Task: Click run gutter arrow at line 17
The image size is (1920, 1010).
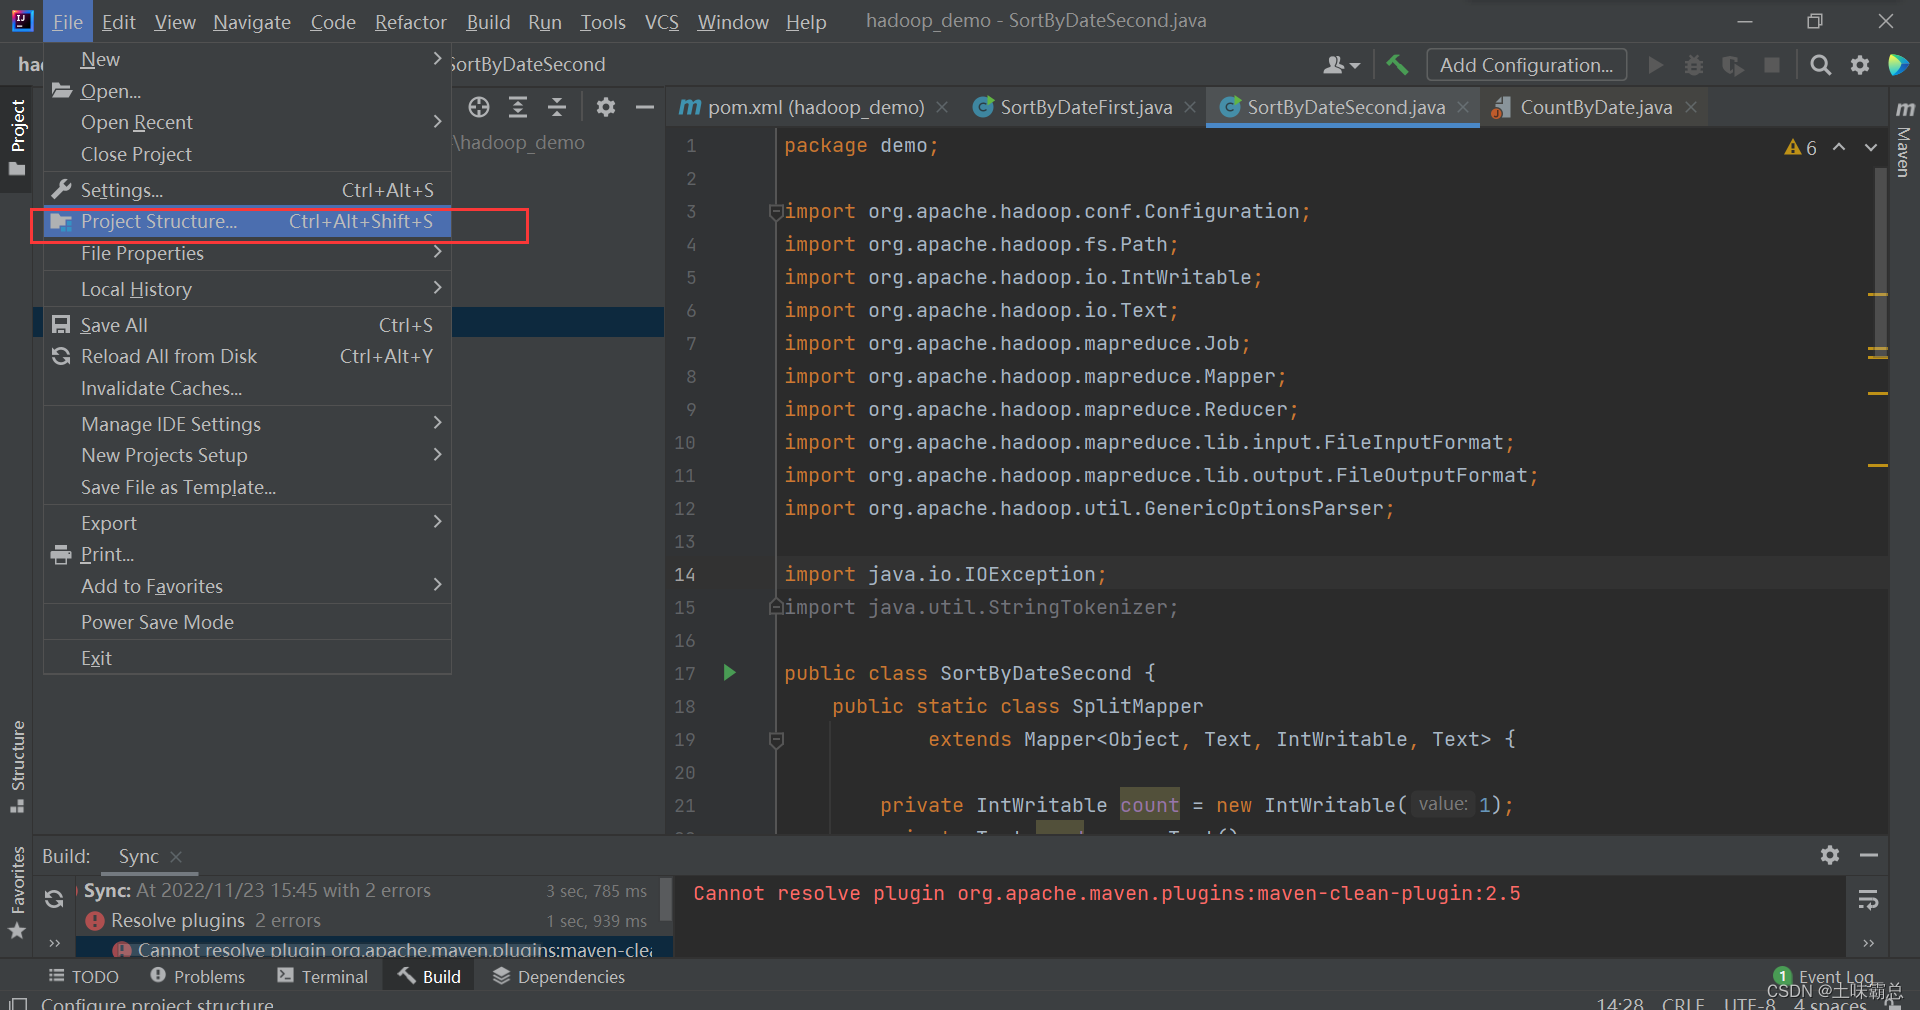Action: 729,673
